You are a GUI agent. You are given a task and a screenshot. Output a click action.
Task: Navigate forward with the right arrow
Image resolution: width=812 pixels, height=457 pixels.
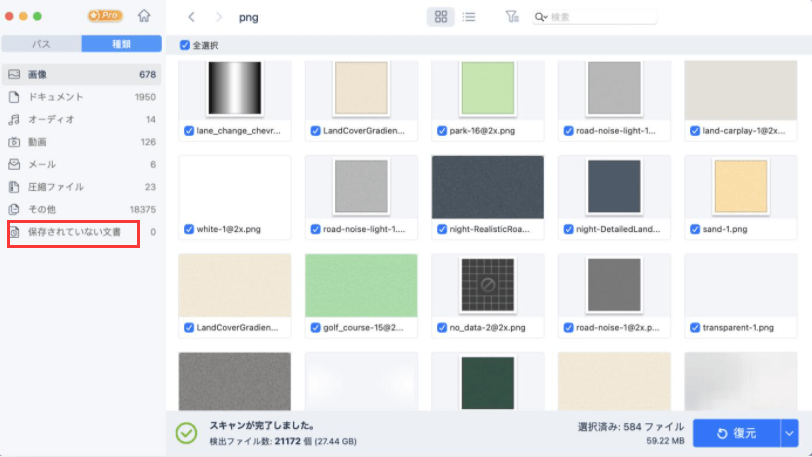point(219,17)
